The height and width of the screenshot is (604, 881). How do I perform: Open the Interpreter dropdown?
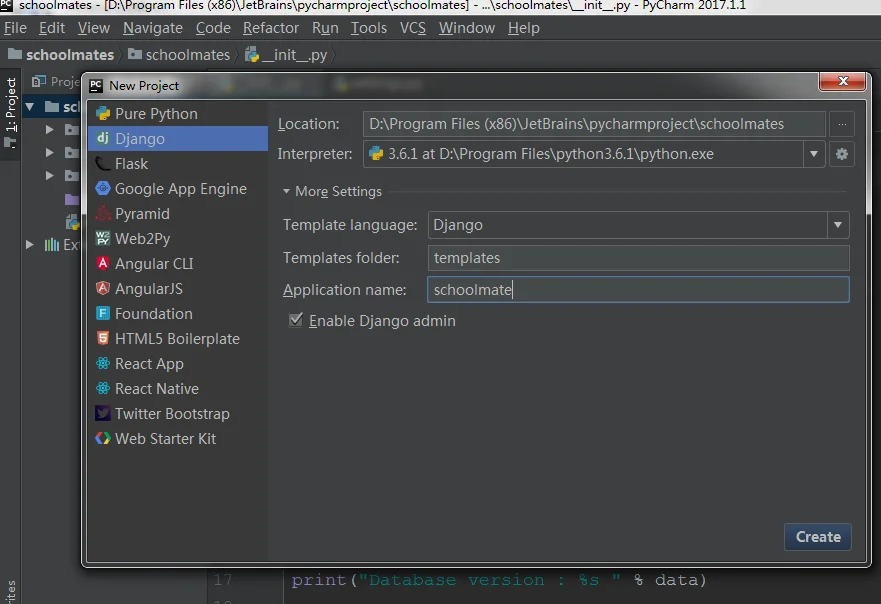tap(814, 154)
